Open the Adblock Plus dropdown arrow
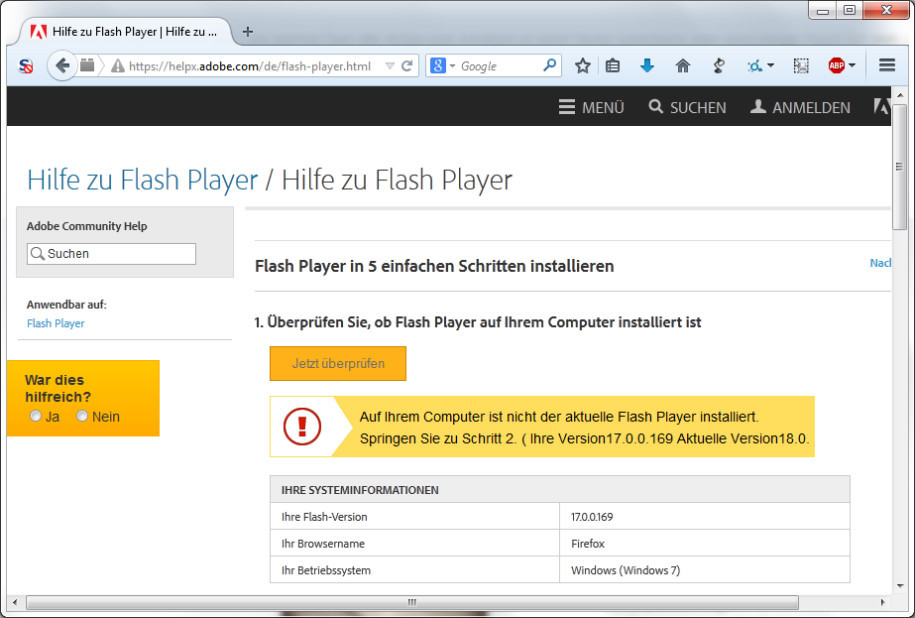Viewport: 915px width, 618px height. click(852, 65)
